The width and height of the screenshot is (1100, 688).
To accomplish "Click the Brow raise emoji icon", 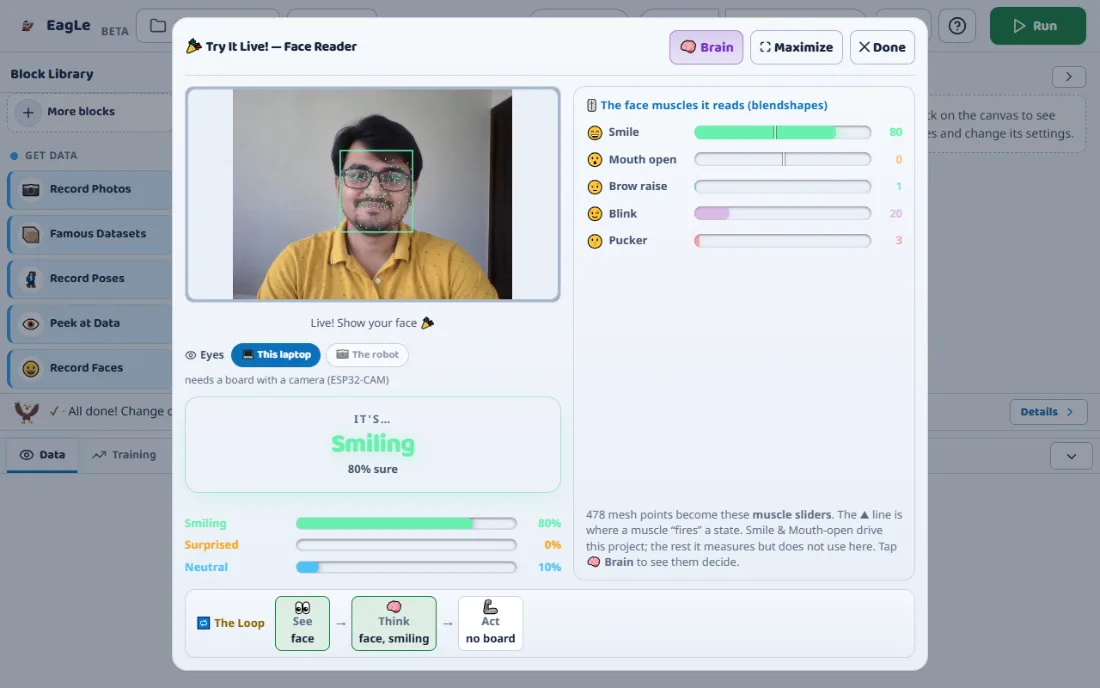I will [595, 187].
